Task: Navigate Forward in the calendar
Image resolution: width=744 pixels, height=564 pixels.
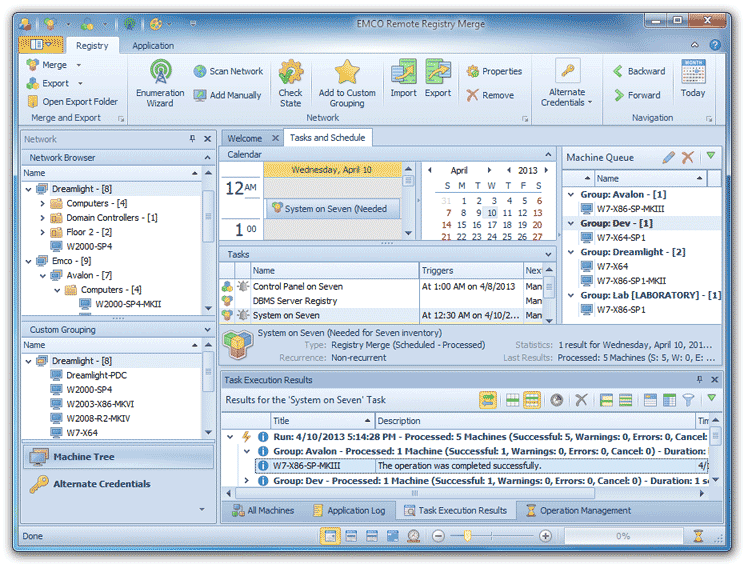Action: (637, 95)
